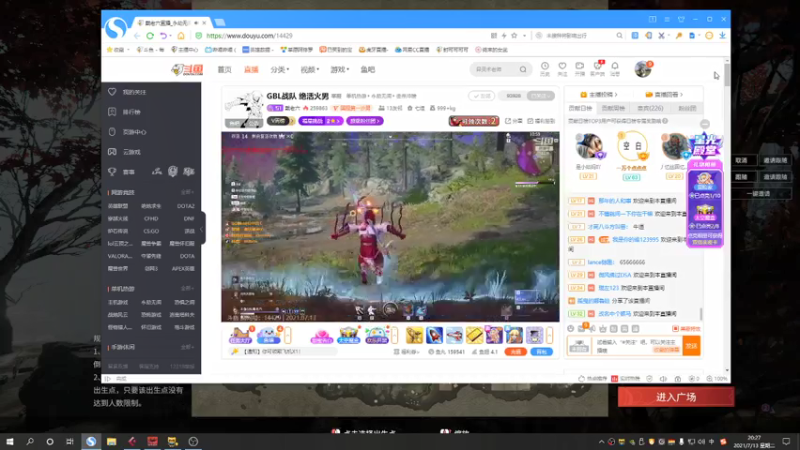Select the 鱼吧 navigation item
The image size is (800, 450).
point(367,69)
